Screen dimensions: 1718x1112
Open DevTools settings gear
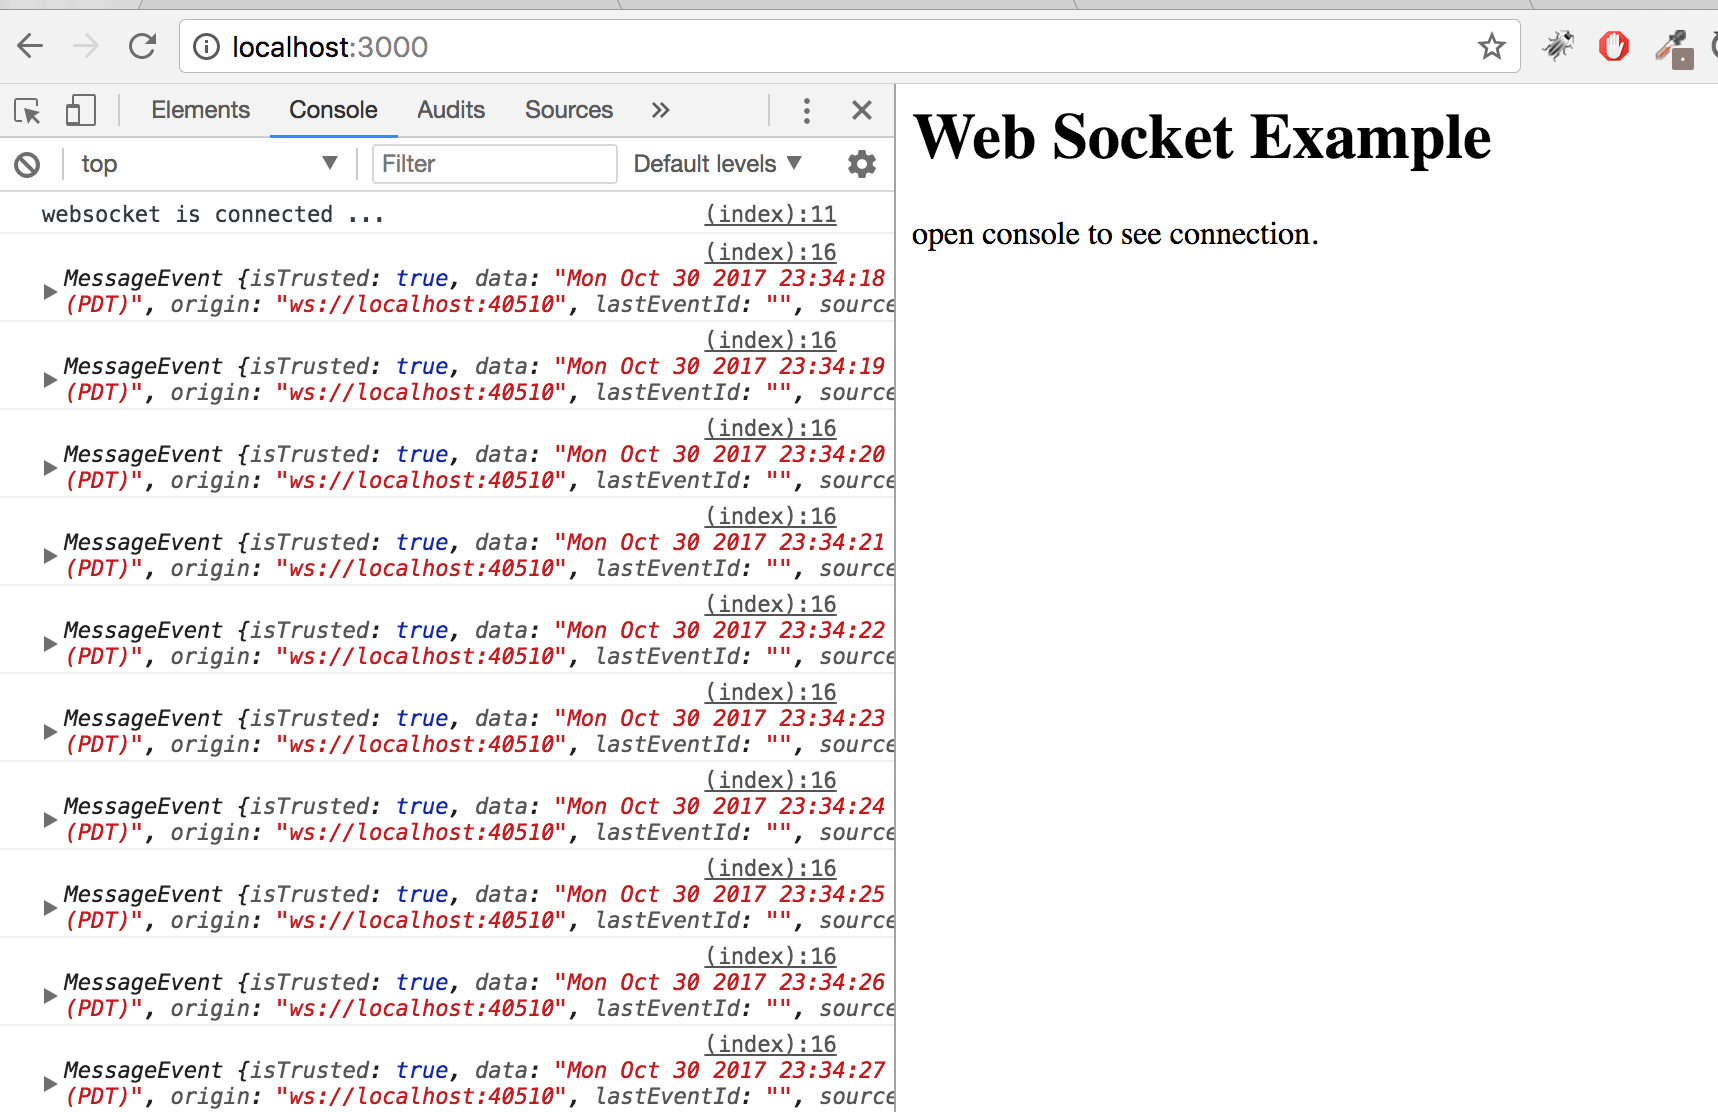[x=861, y=164]
